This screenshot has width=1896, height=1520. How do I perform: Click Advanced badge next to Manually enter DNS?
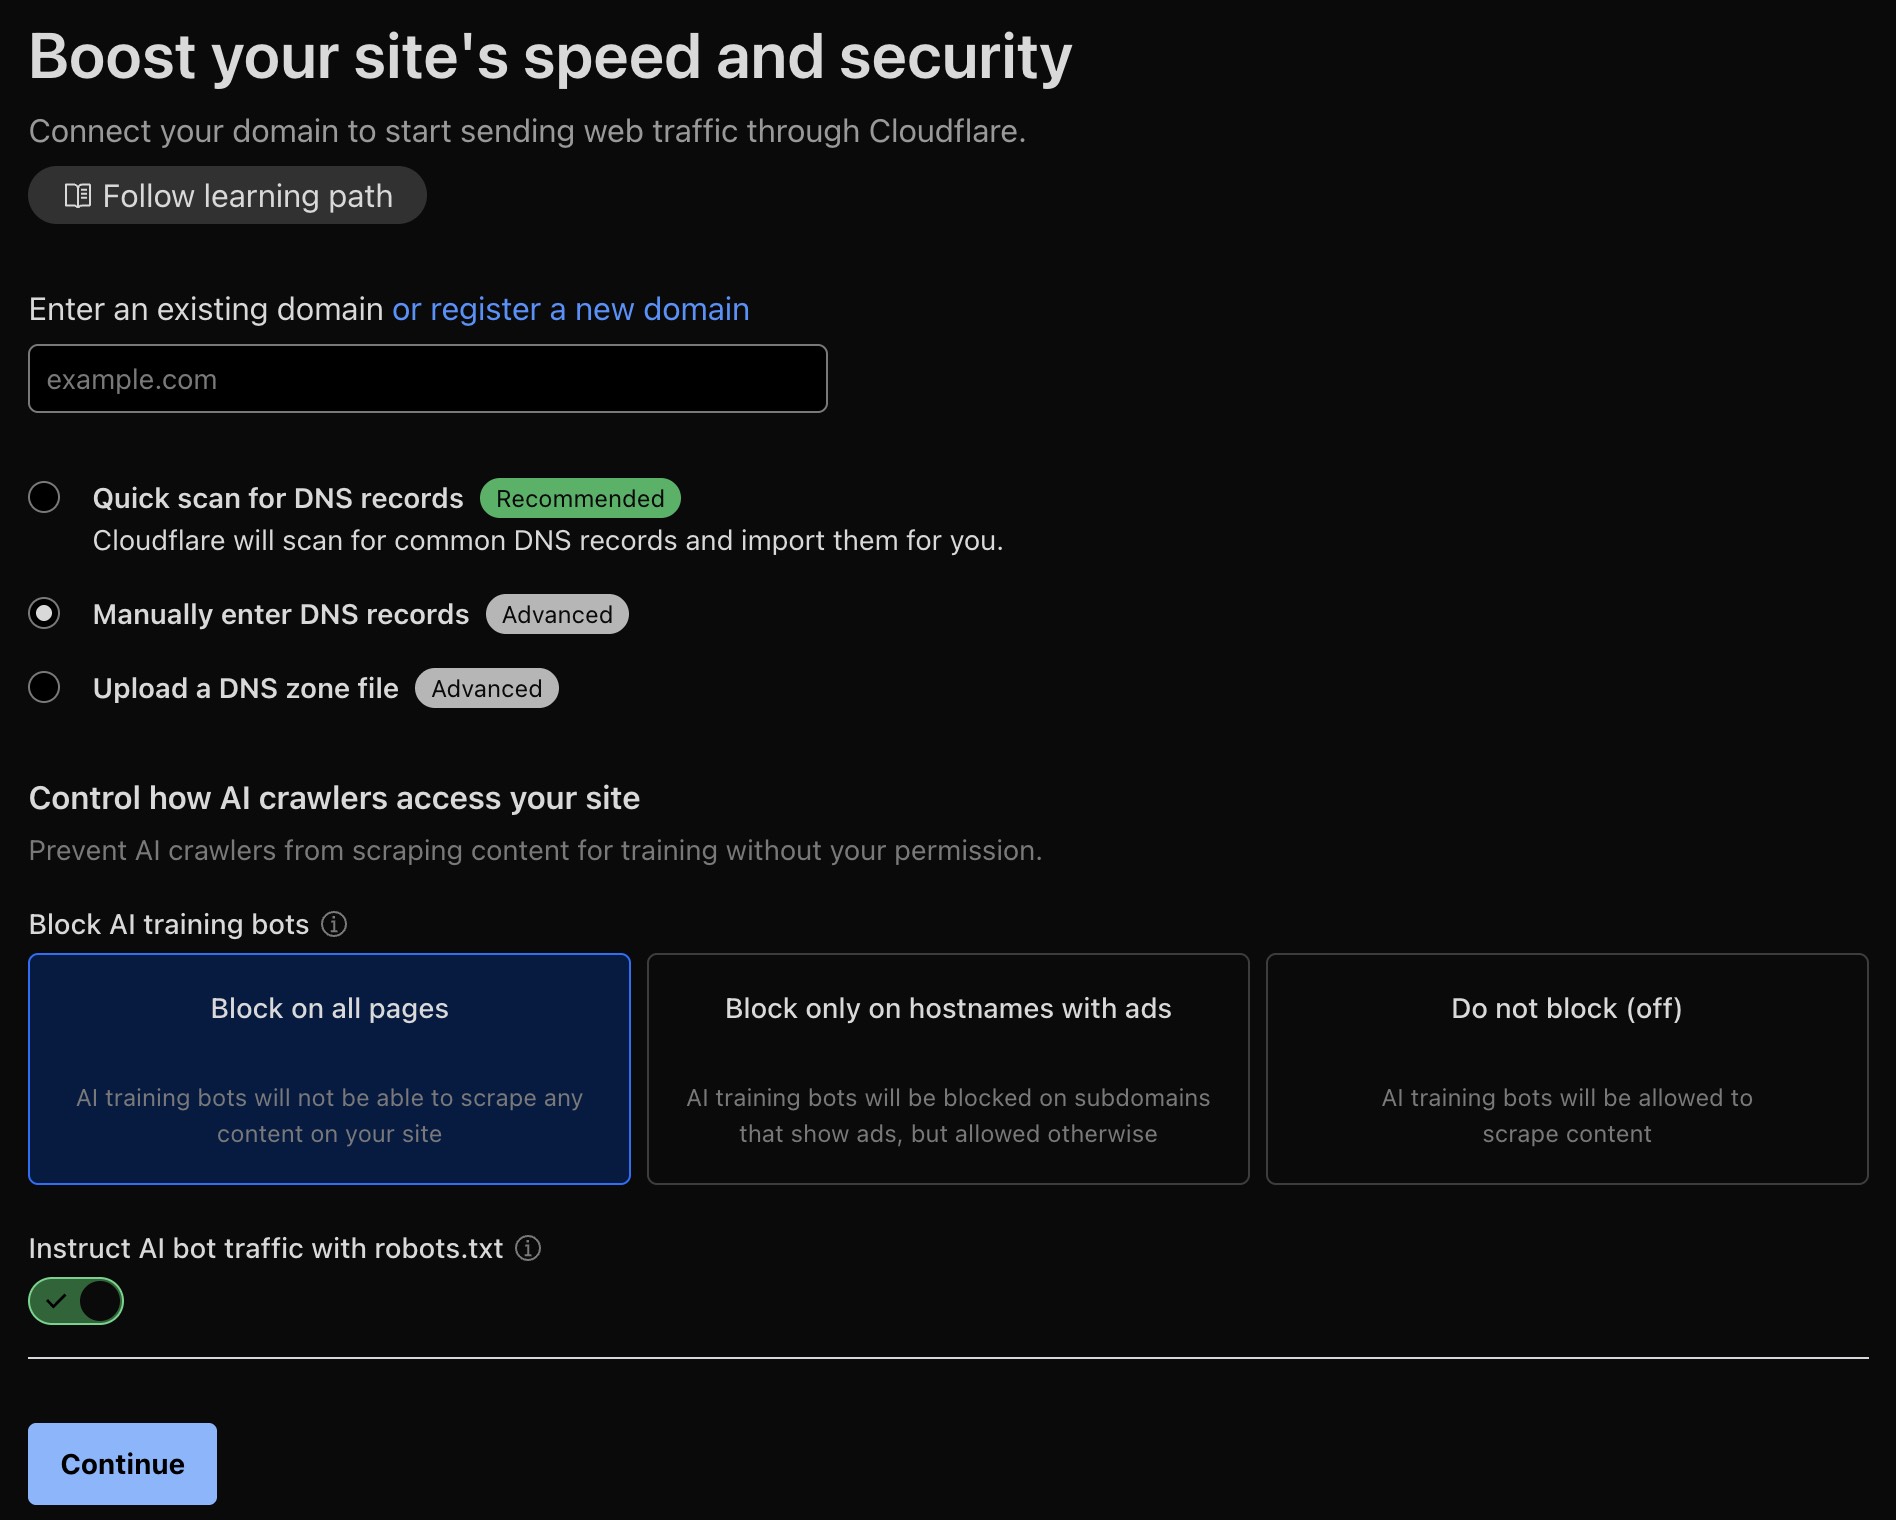coord(557,614)
